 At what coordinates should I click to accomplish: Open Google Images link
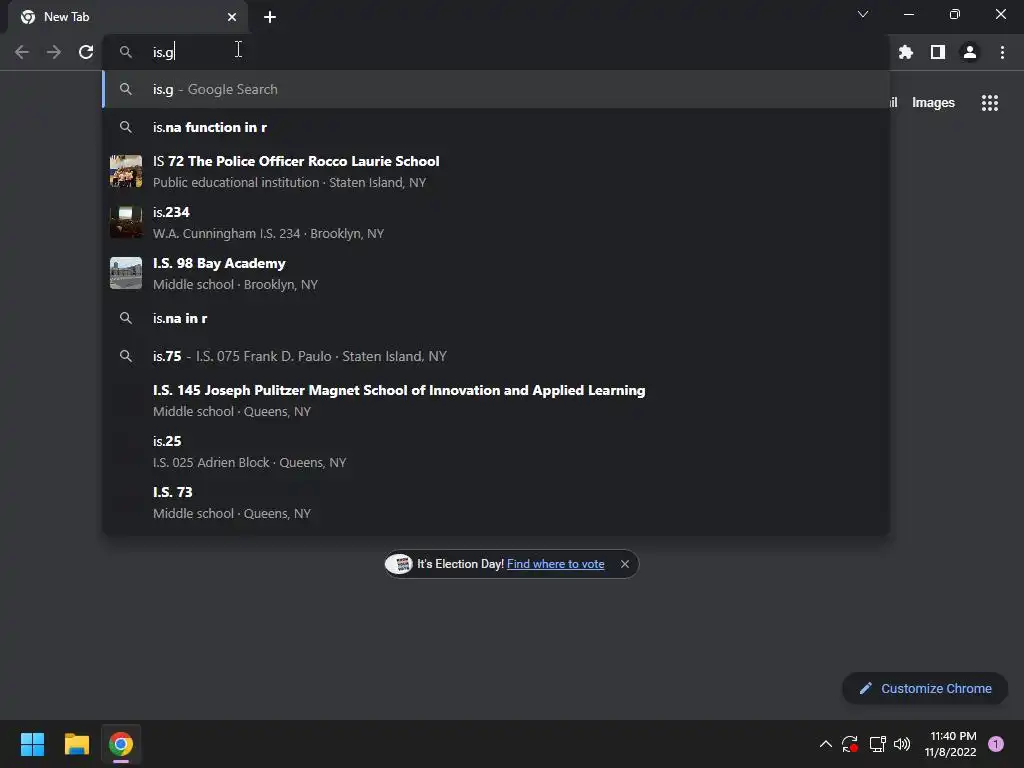click(x=933, y=103)
